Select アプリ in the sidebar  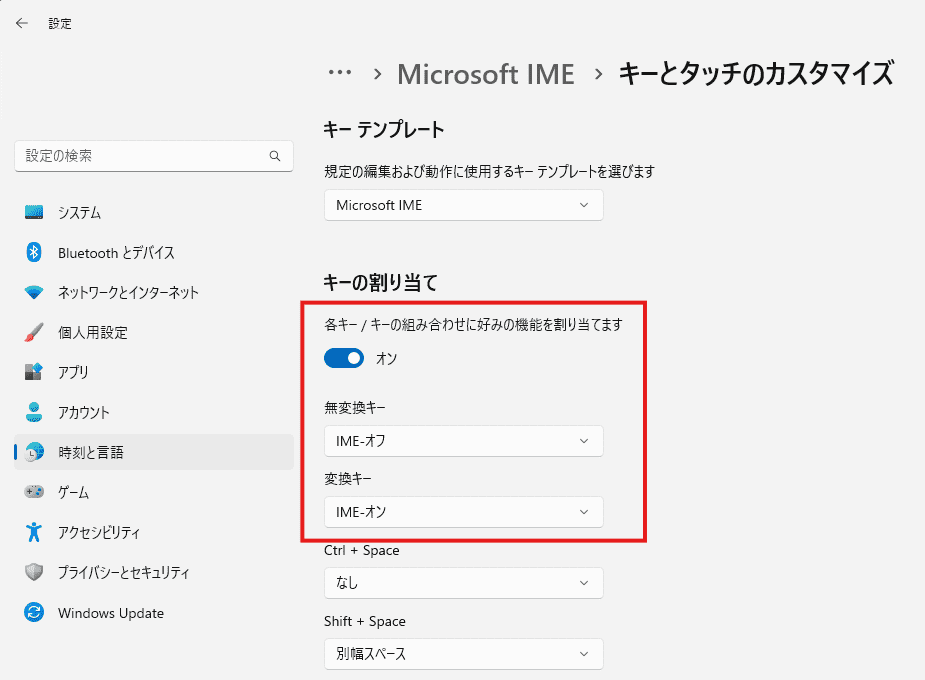(x=154, y=372)
